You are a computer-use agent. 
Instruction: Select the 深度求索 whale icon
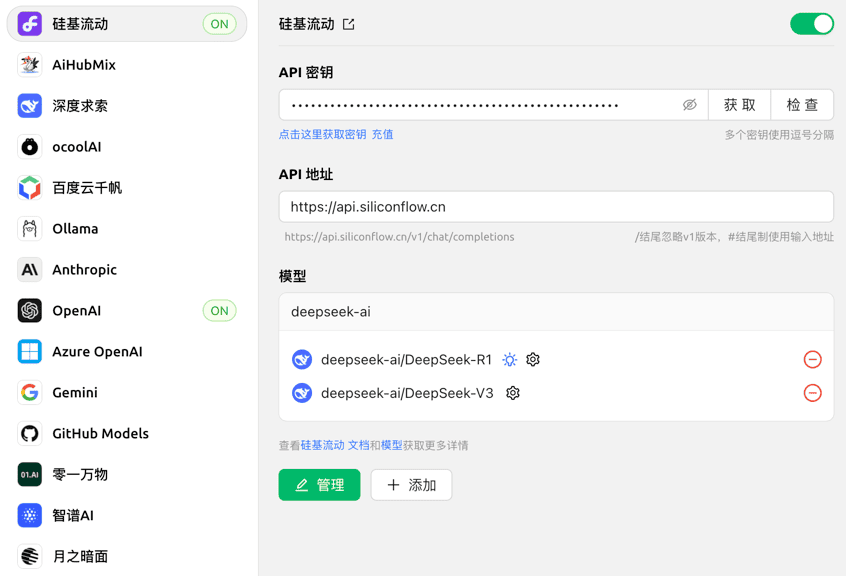tap(30, 106)
